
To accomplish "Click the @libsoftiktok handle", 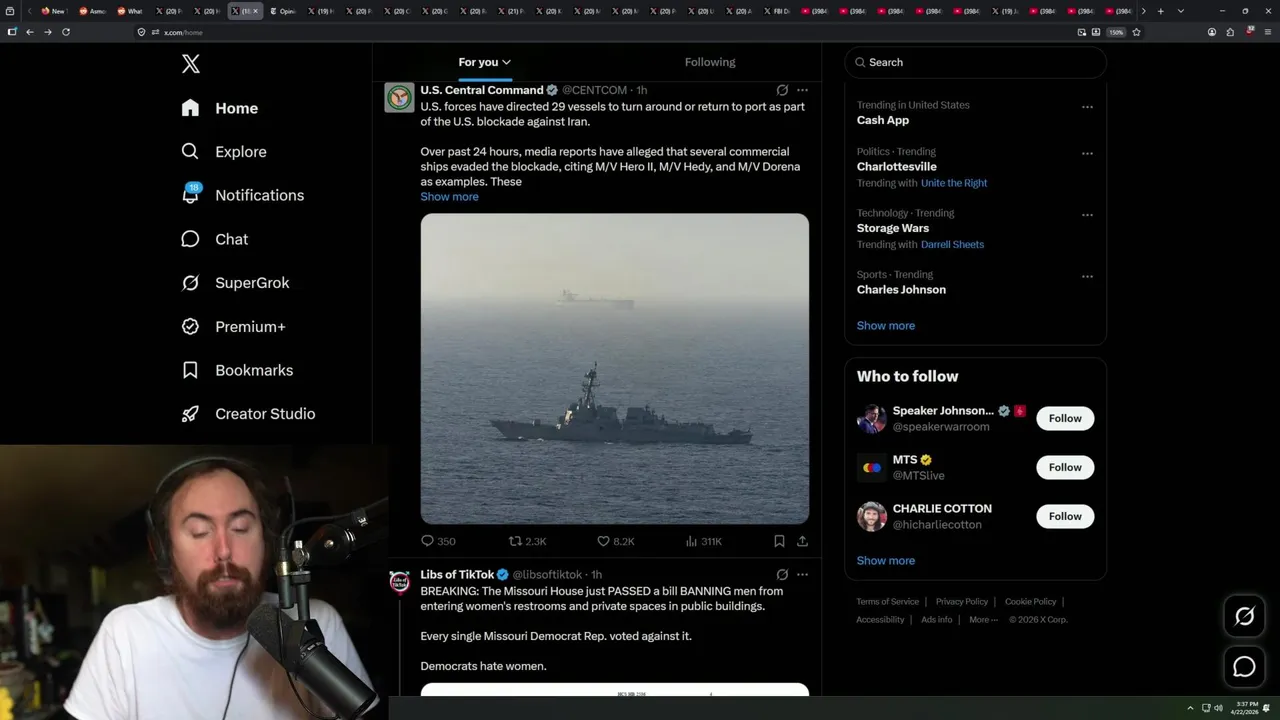I will pyautogui.click(x=547, y=575).
